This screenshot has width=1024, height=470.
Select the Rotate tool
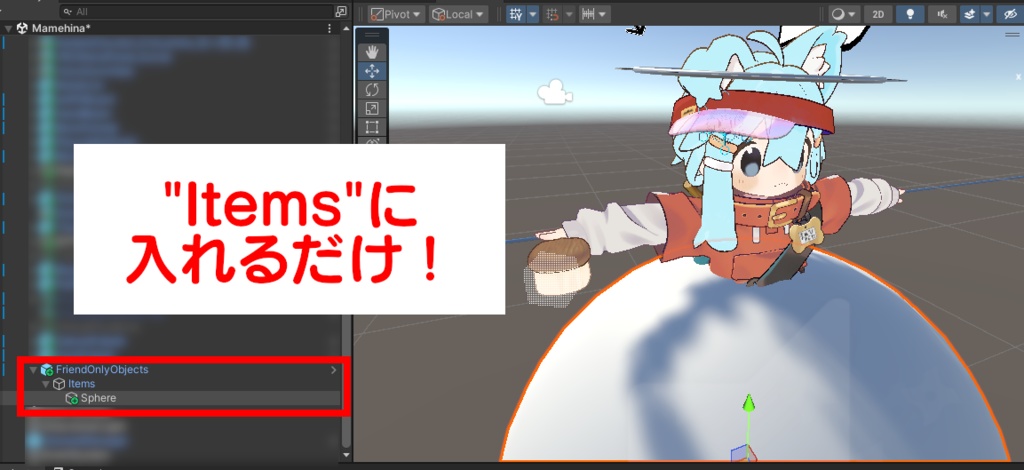(x=372, y=89)
